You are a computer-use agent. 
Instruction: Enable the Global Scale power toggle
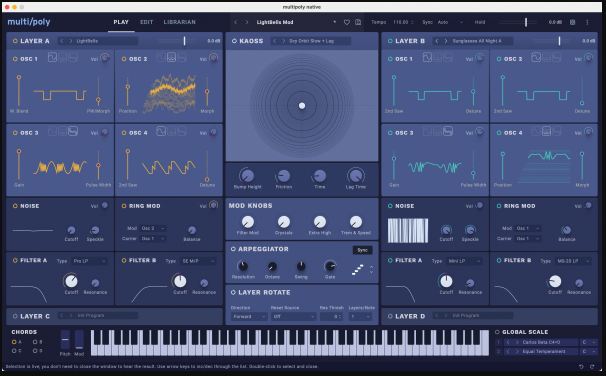point(497,332)
